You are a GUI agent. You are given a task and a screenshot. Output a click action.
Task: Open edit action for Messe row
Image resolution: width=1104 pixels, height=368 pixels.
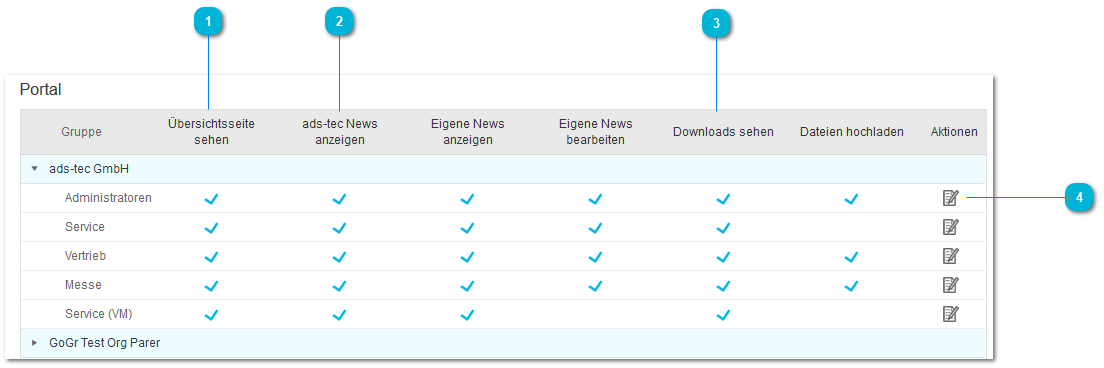coord(951,285)
